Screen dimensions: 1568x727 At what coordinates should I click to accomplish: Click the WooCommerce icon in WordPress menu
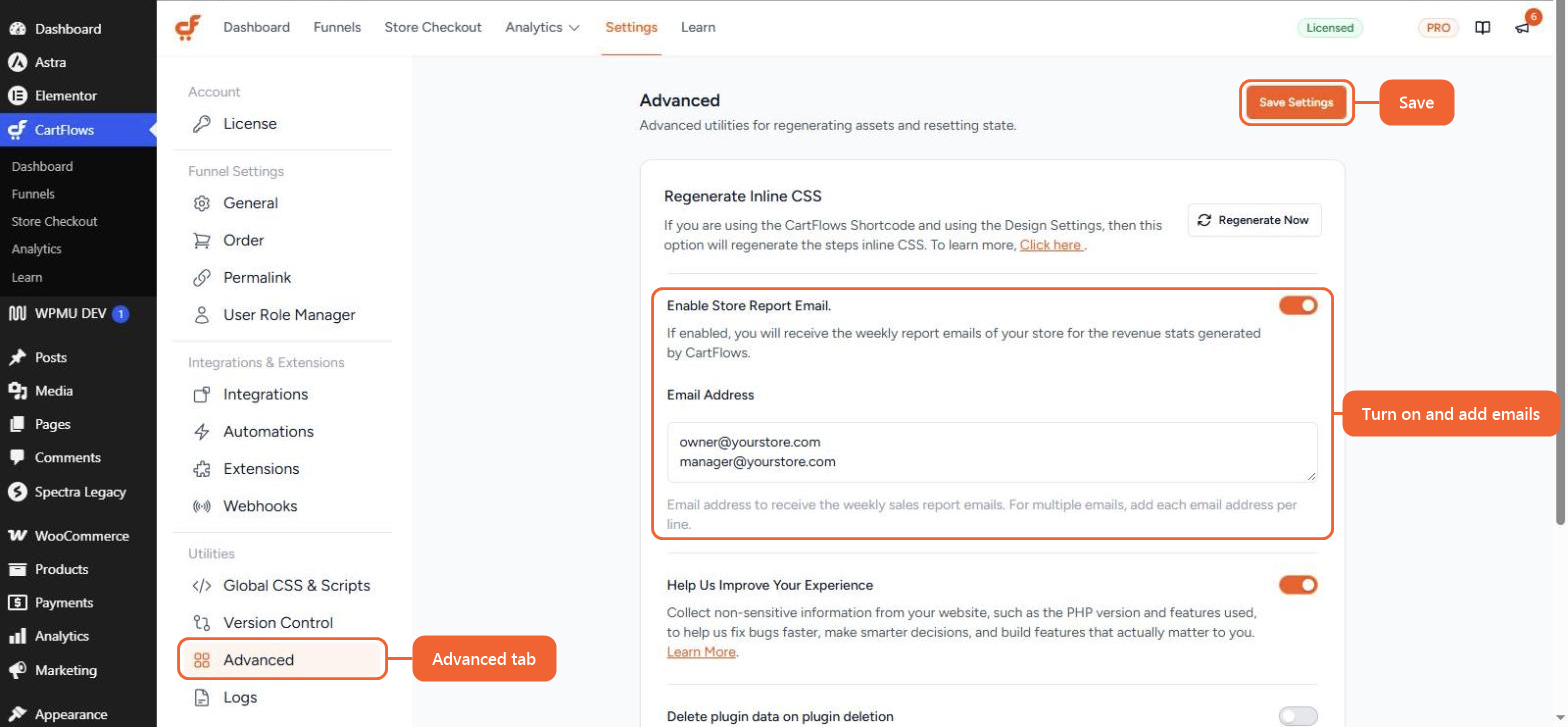point(17,536)
